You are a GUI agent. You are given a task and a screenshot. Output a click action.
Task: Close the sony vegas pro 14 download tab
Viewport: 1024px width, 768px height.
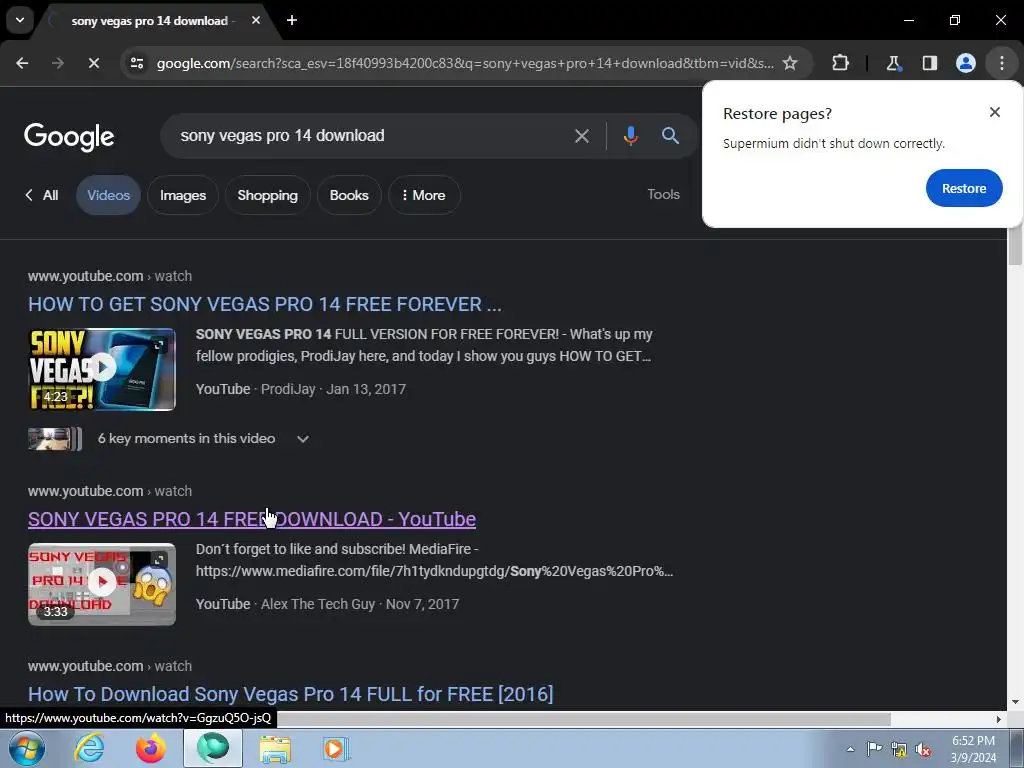pyautogui.click(x=256, y=20)
